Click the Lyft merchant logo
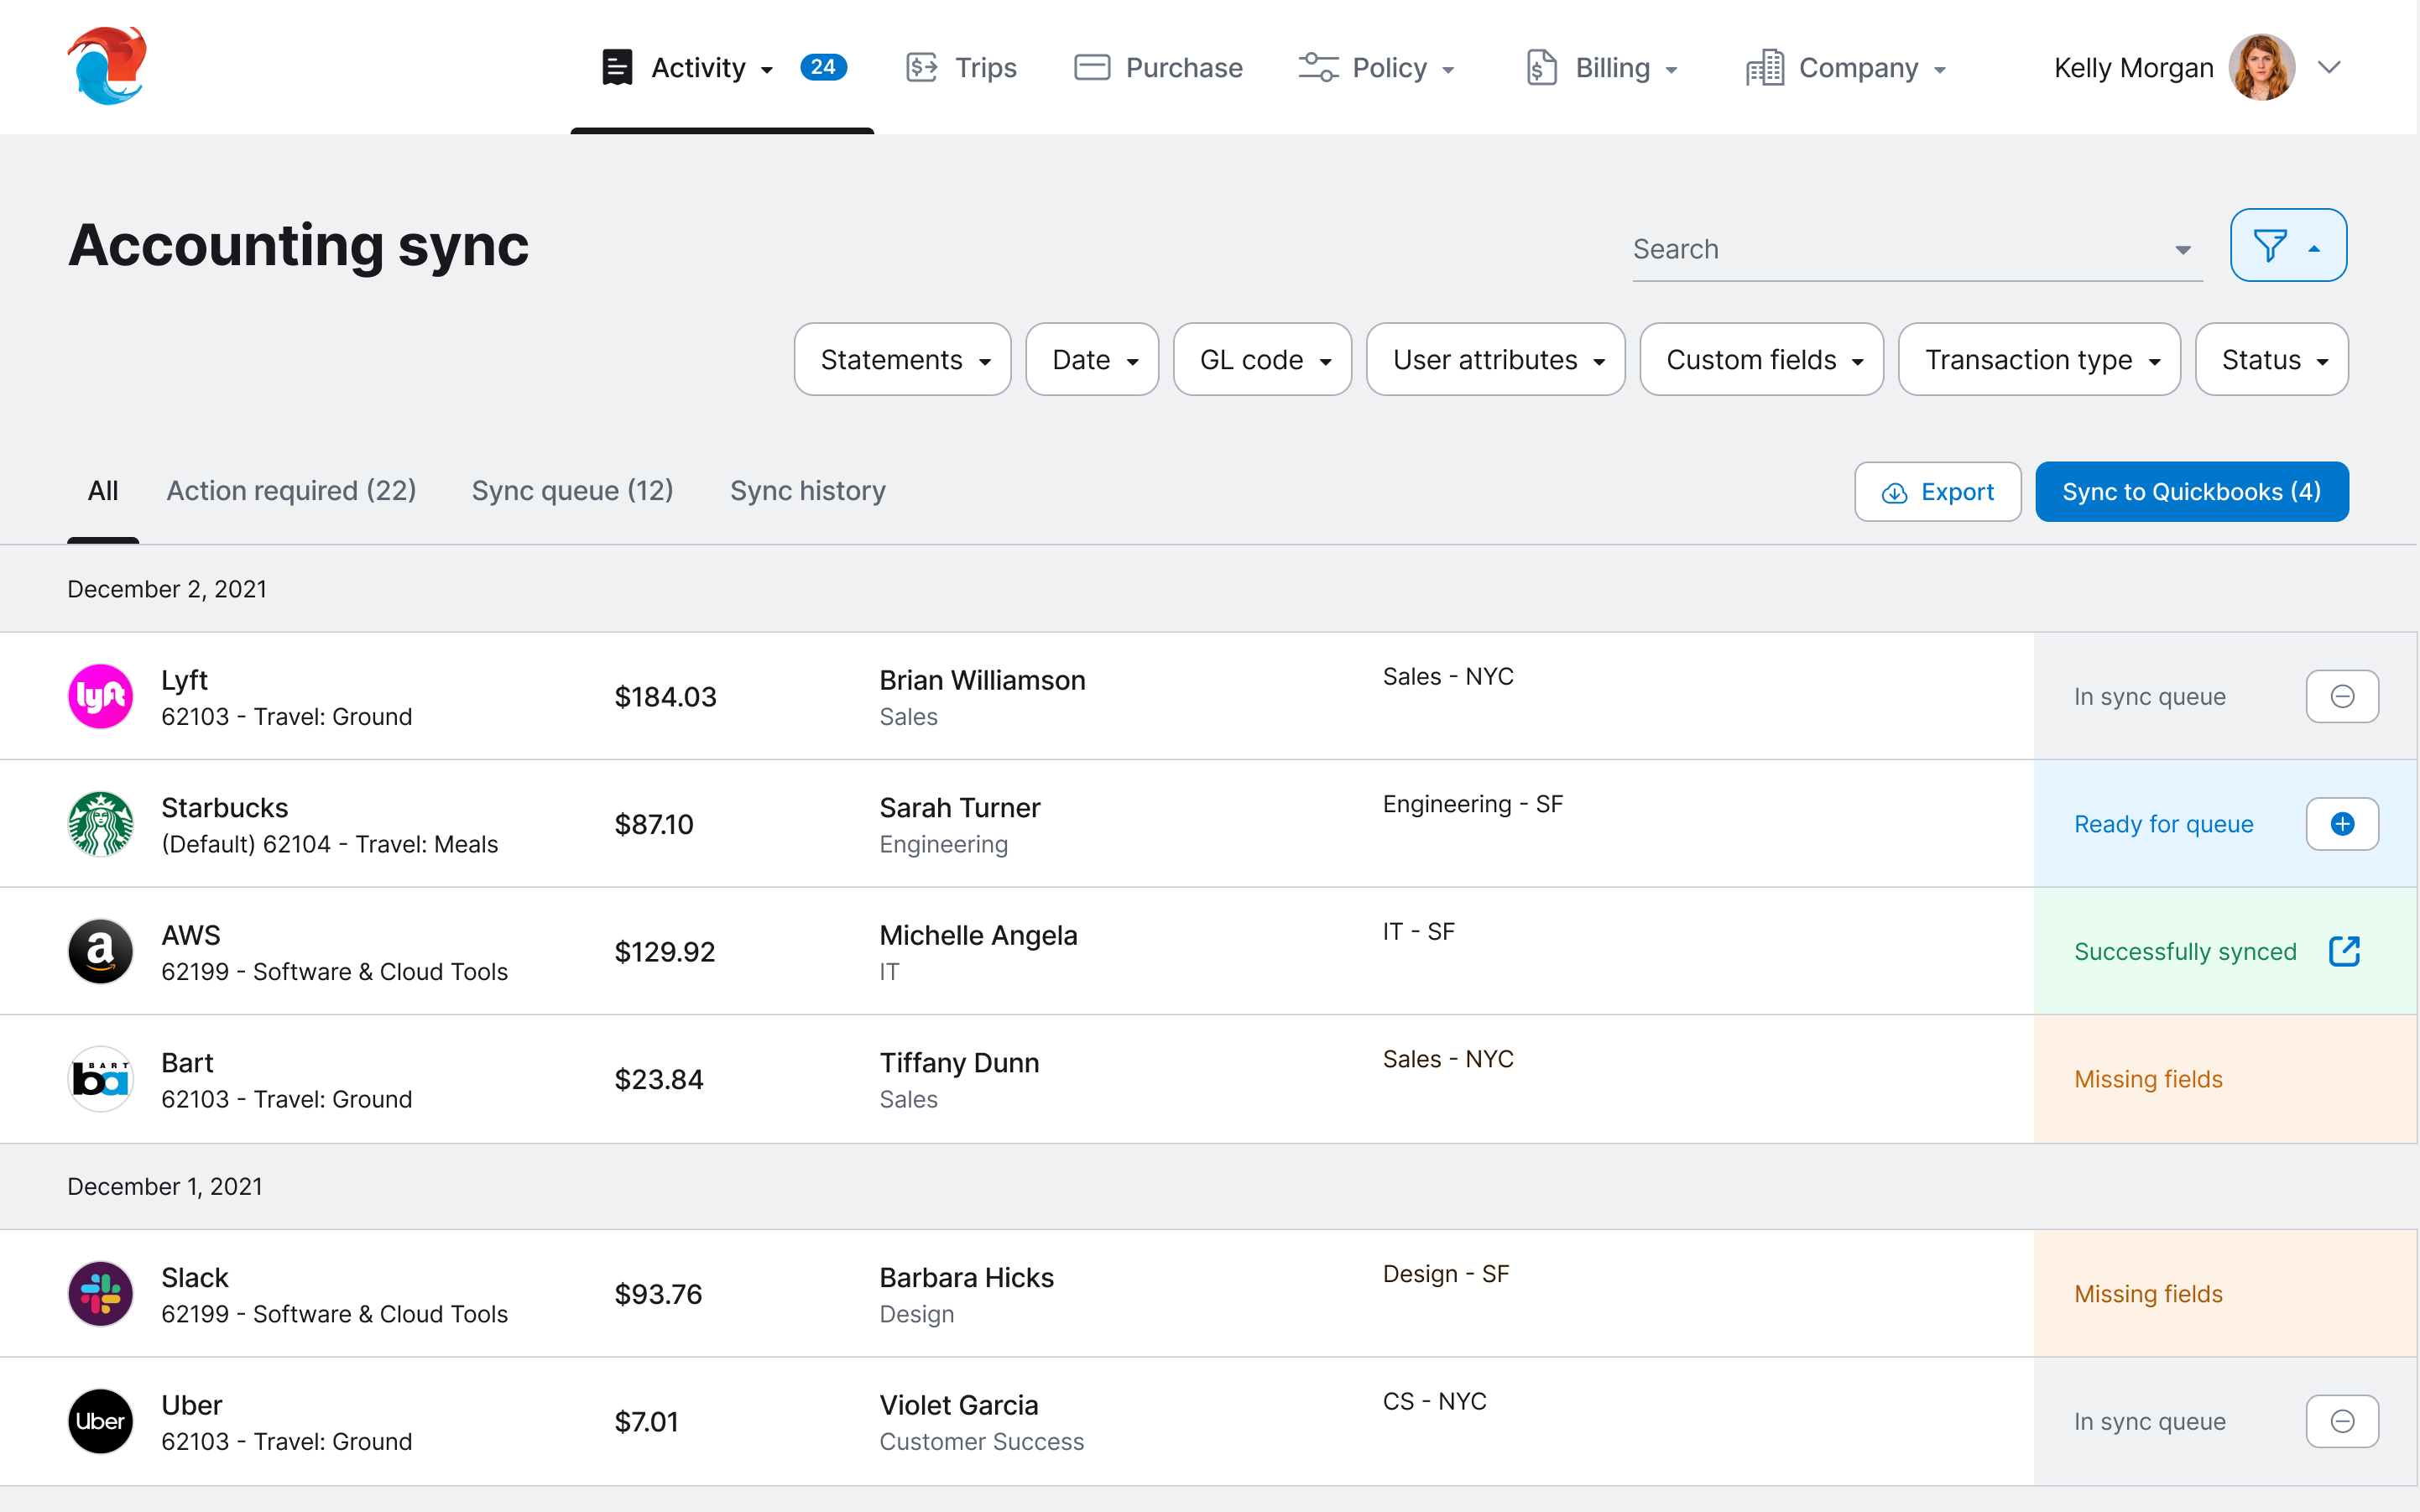Screen dimensions: 2420x1512 100,696
